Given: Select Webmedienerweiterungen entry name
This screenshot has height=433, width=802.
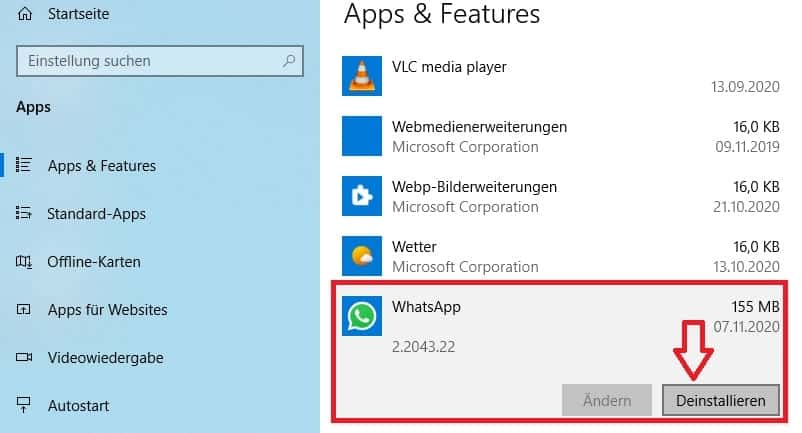Looking at the screenshot, I should [x=479, y=127].
